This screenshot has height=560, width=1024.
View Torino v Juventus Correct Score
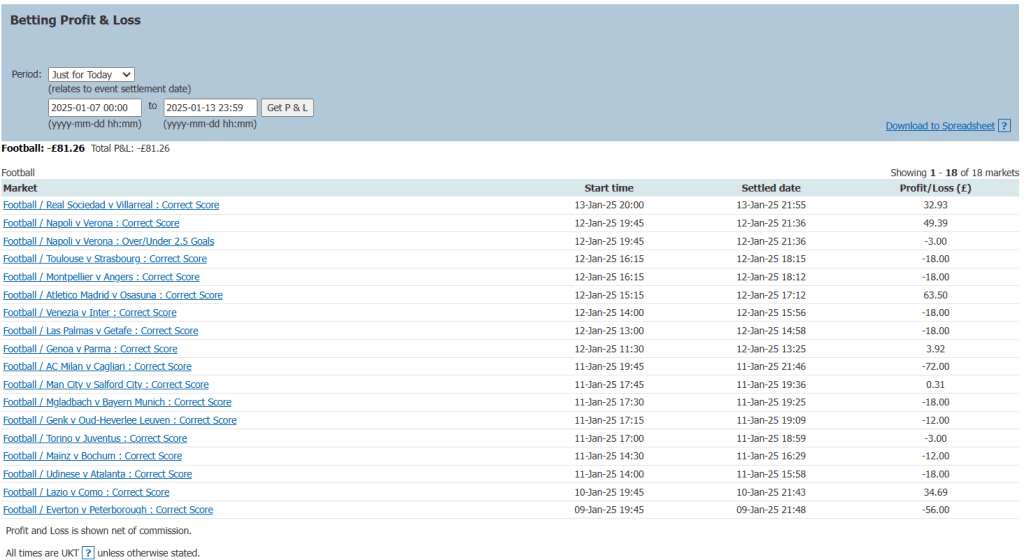click(95, 439)
